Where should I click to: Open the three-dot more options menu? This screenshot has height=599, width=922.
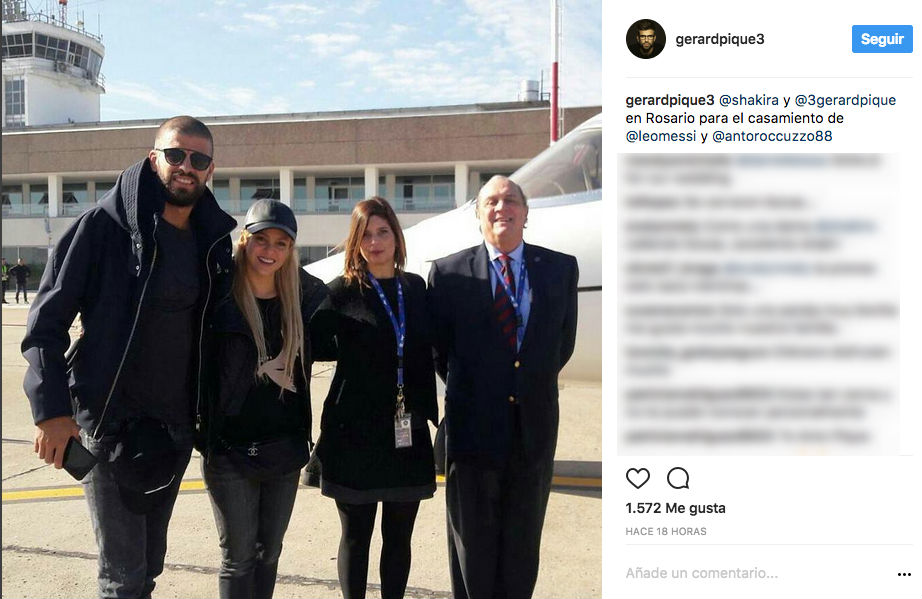tap(904, 574)
